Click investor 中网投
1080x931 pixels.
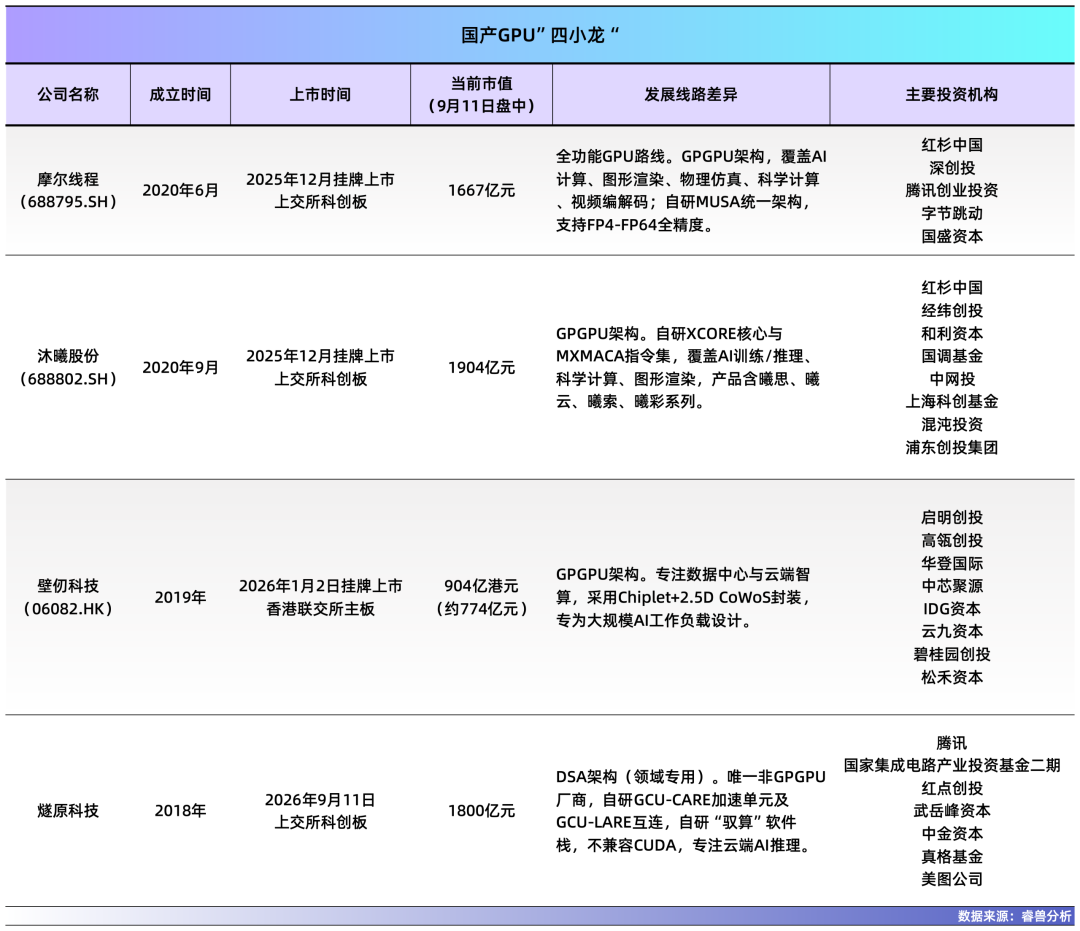(952, 379)
